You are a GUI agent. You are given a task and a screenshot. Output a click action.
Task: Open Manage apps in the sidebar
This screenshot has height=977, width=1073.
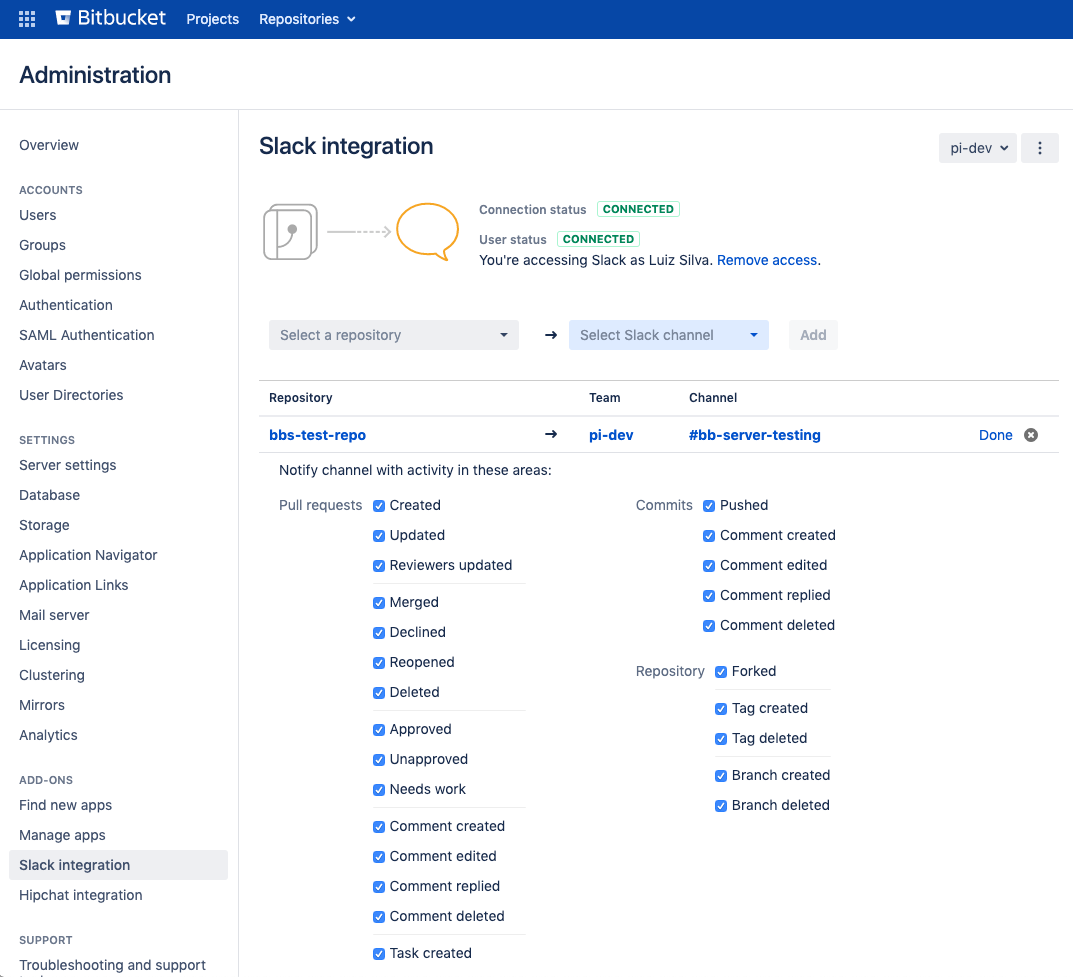[62, 835]
